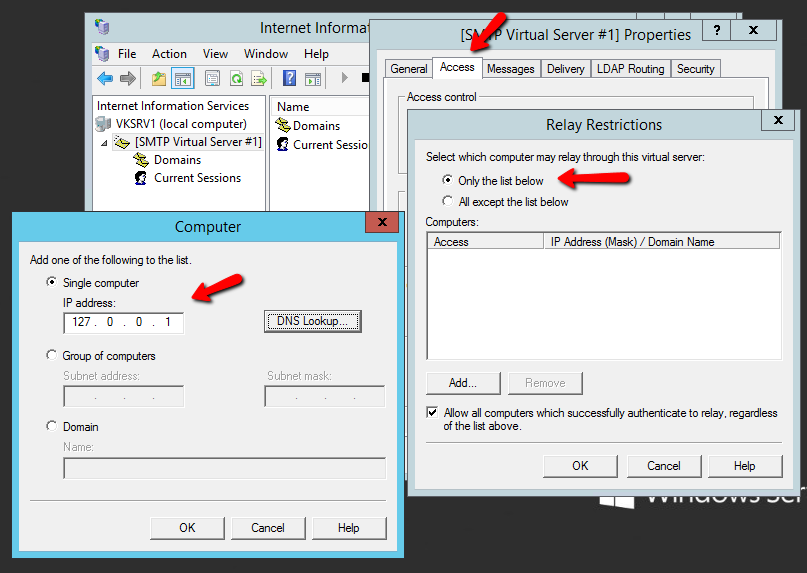Open the File menu in IIS
The width and height of the screenshot is (807, 573).
click(x=127, y=54)
